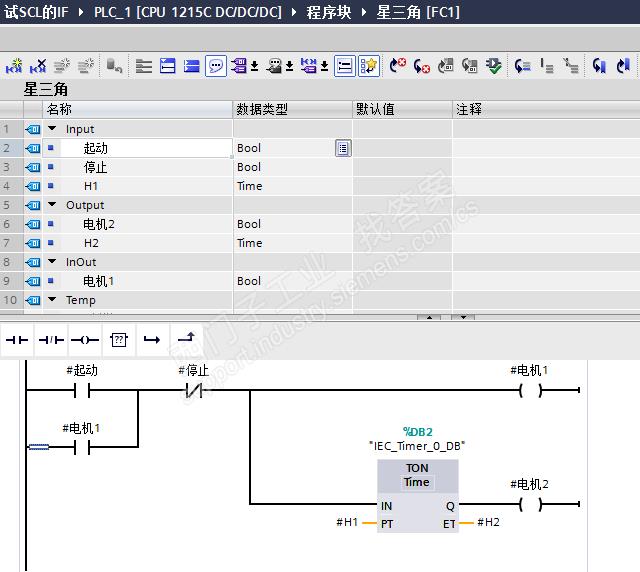Open data type dropdown for 起动
Image resolution: width=640 pixels, height=572 pixels.
[x=343, y=148]
